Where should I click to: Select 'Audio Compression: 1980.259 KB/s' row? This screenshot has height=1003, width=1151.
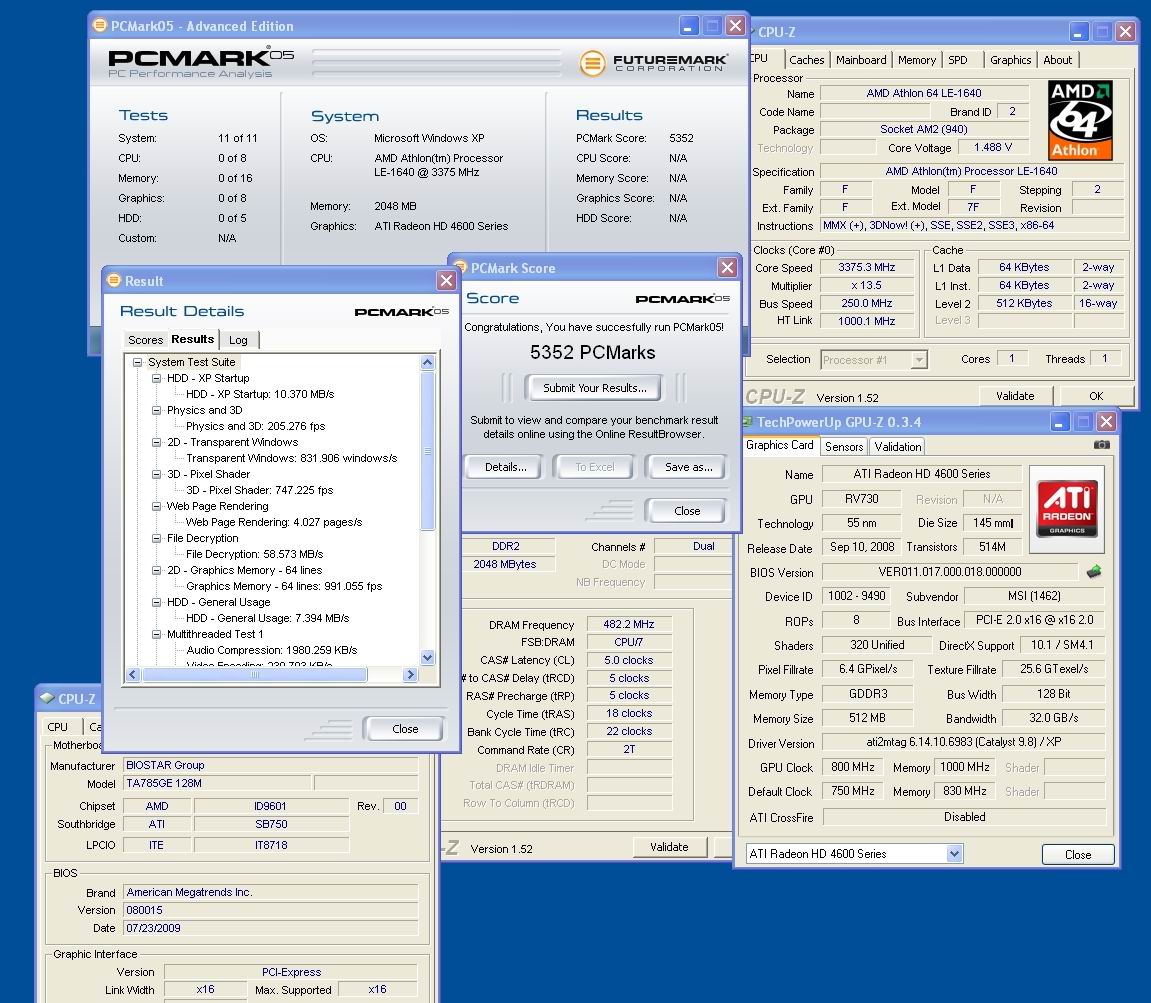(x=272, y=650)
